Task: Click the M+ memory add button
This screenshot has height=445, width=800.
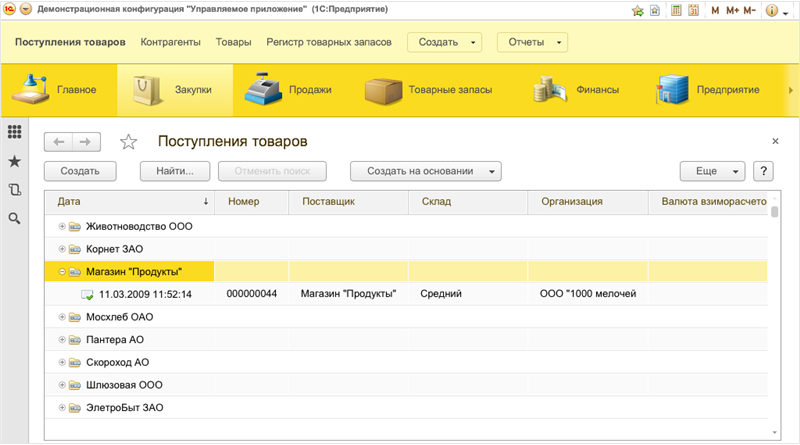Action: coord(733,10)
